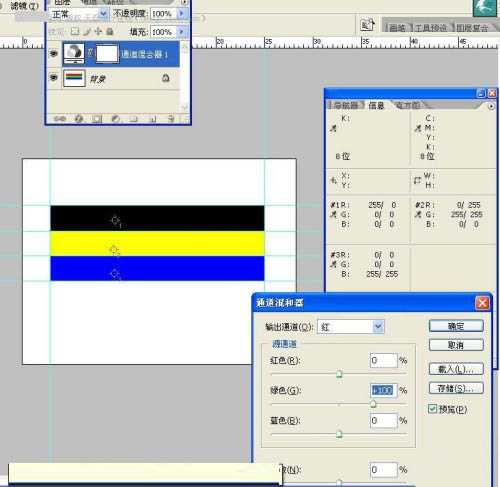Open the file browser icon in options bar

pos(367,25)
